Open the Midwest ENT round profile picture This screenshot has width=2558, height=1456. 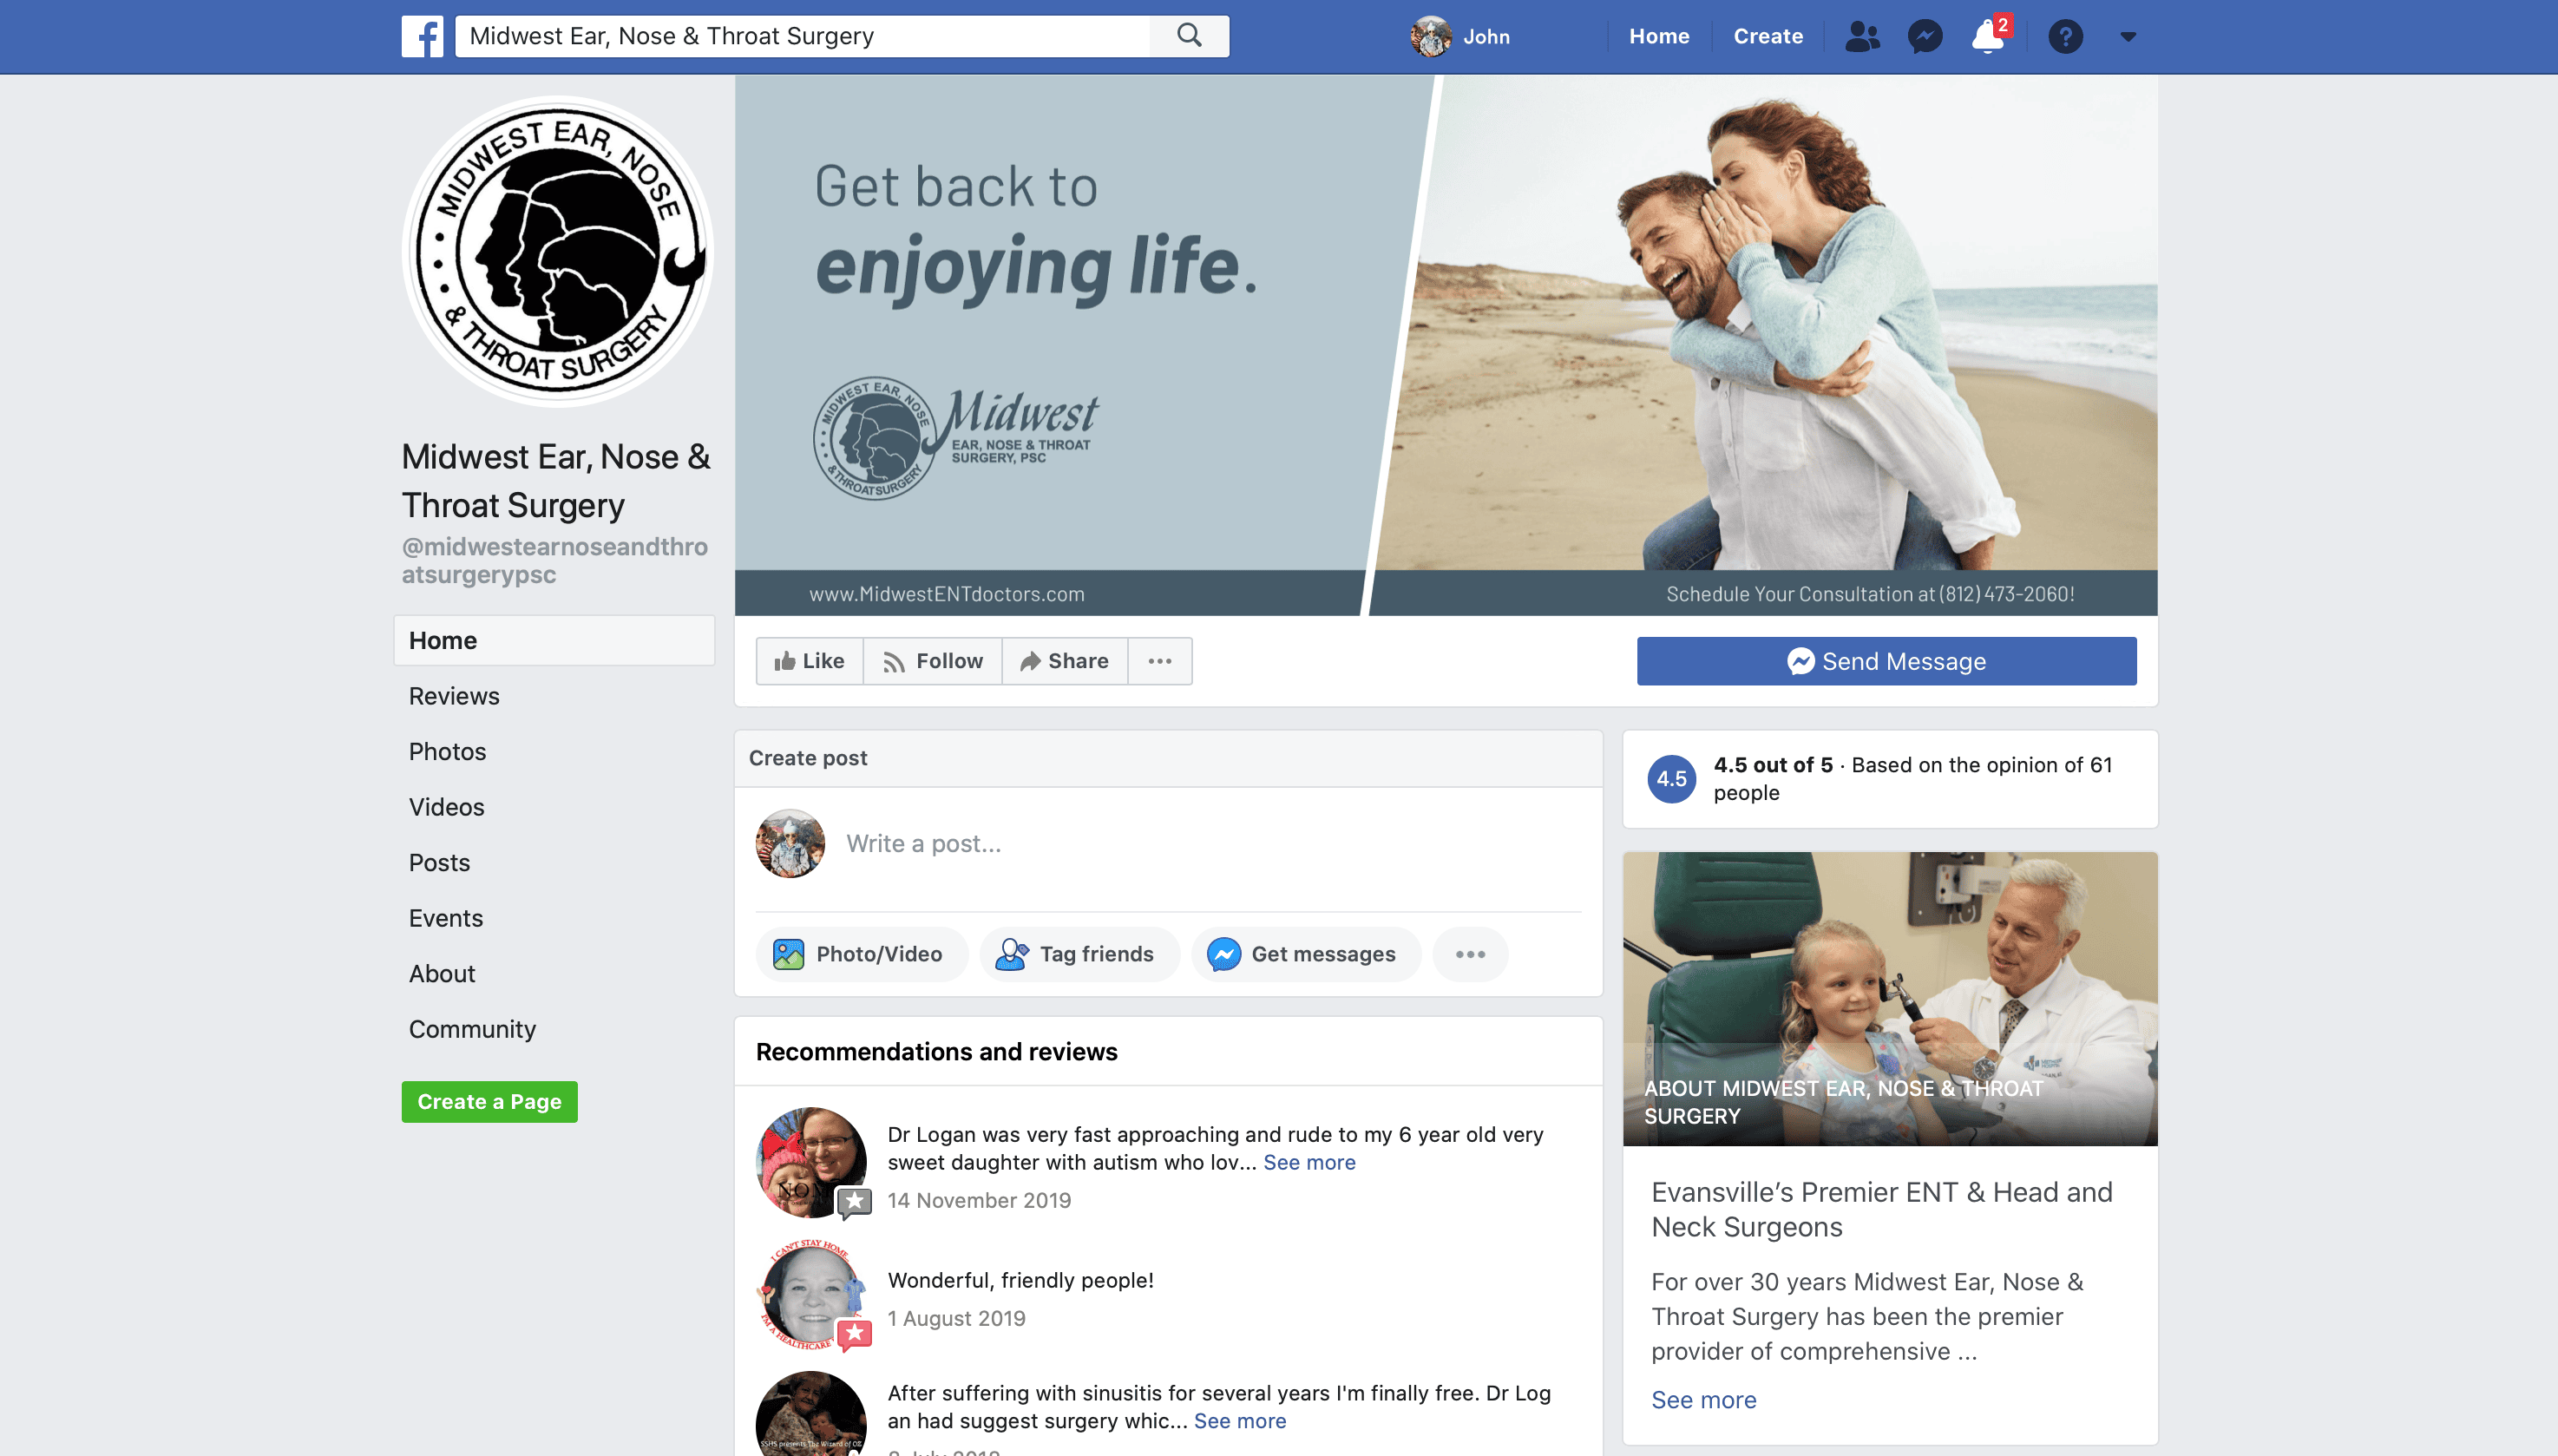tap(558, 251)
